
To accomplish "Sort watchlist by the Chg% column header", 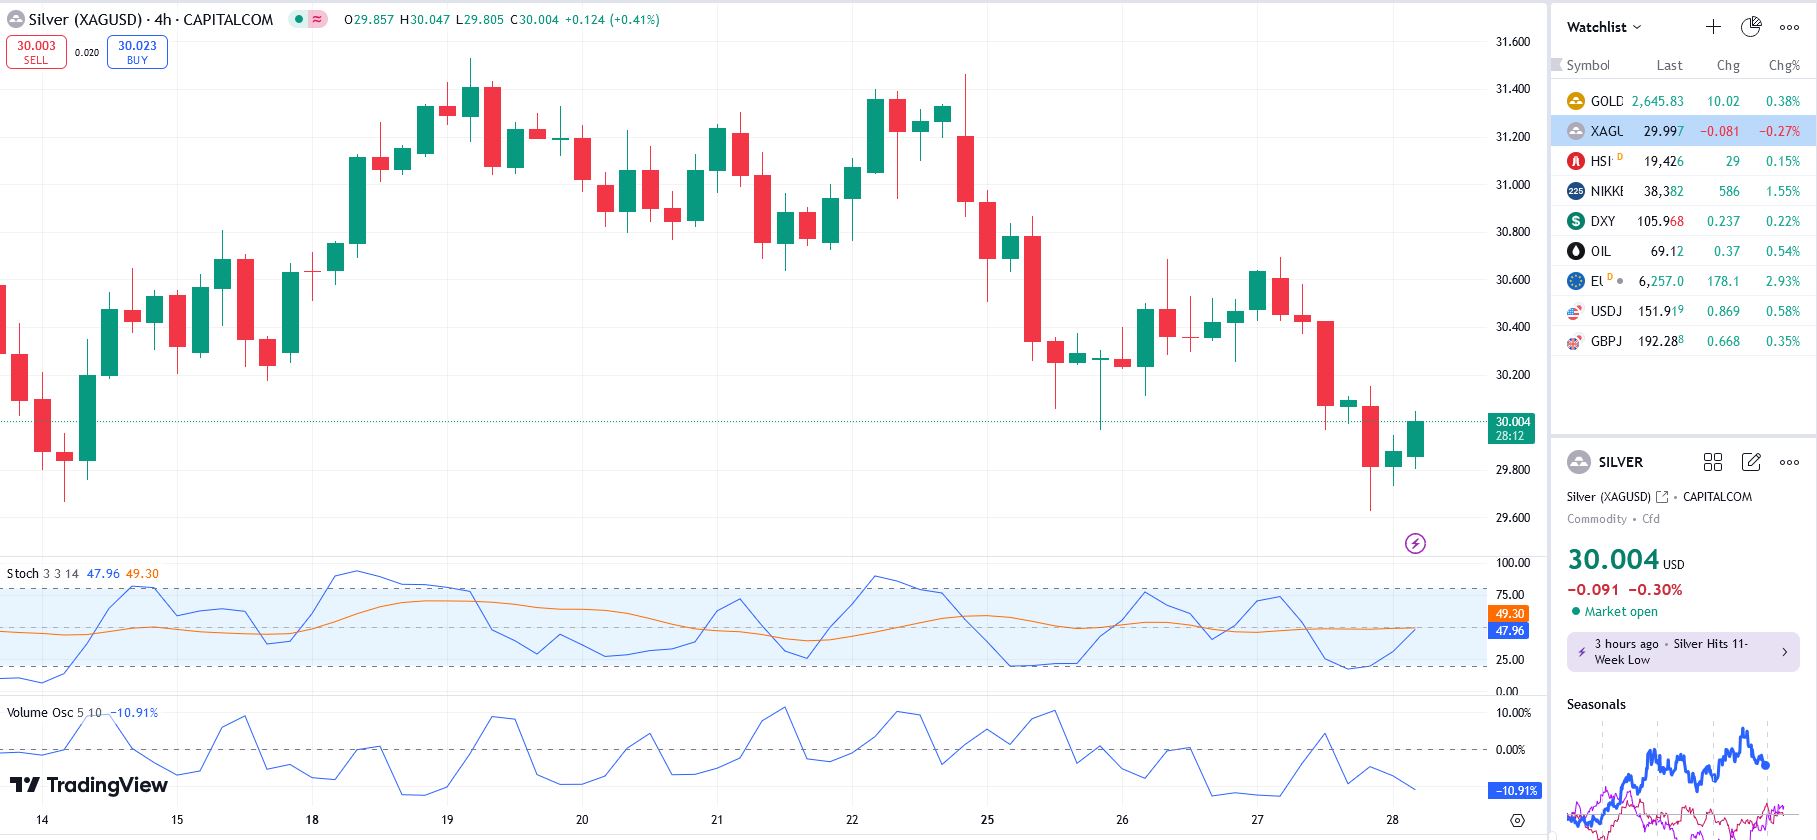I will pyautogui.click(x=1783, y=65).
